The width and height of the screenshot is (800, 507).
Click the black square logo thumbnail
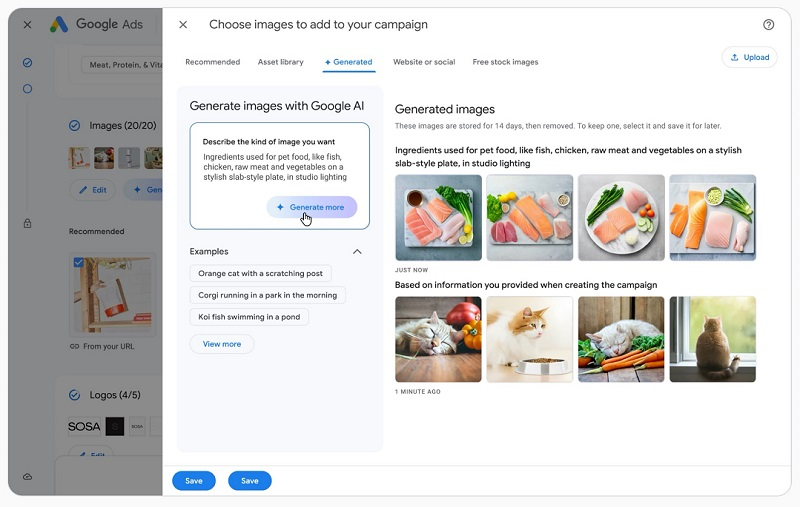[115, 426]
